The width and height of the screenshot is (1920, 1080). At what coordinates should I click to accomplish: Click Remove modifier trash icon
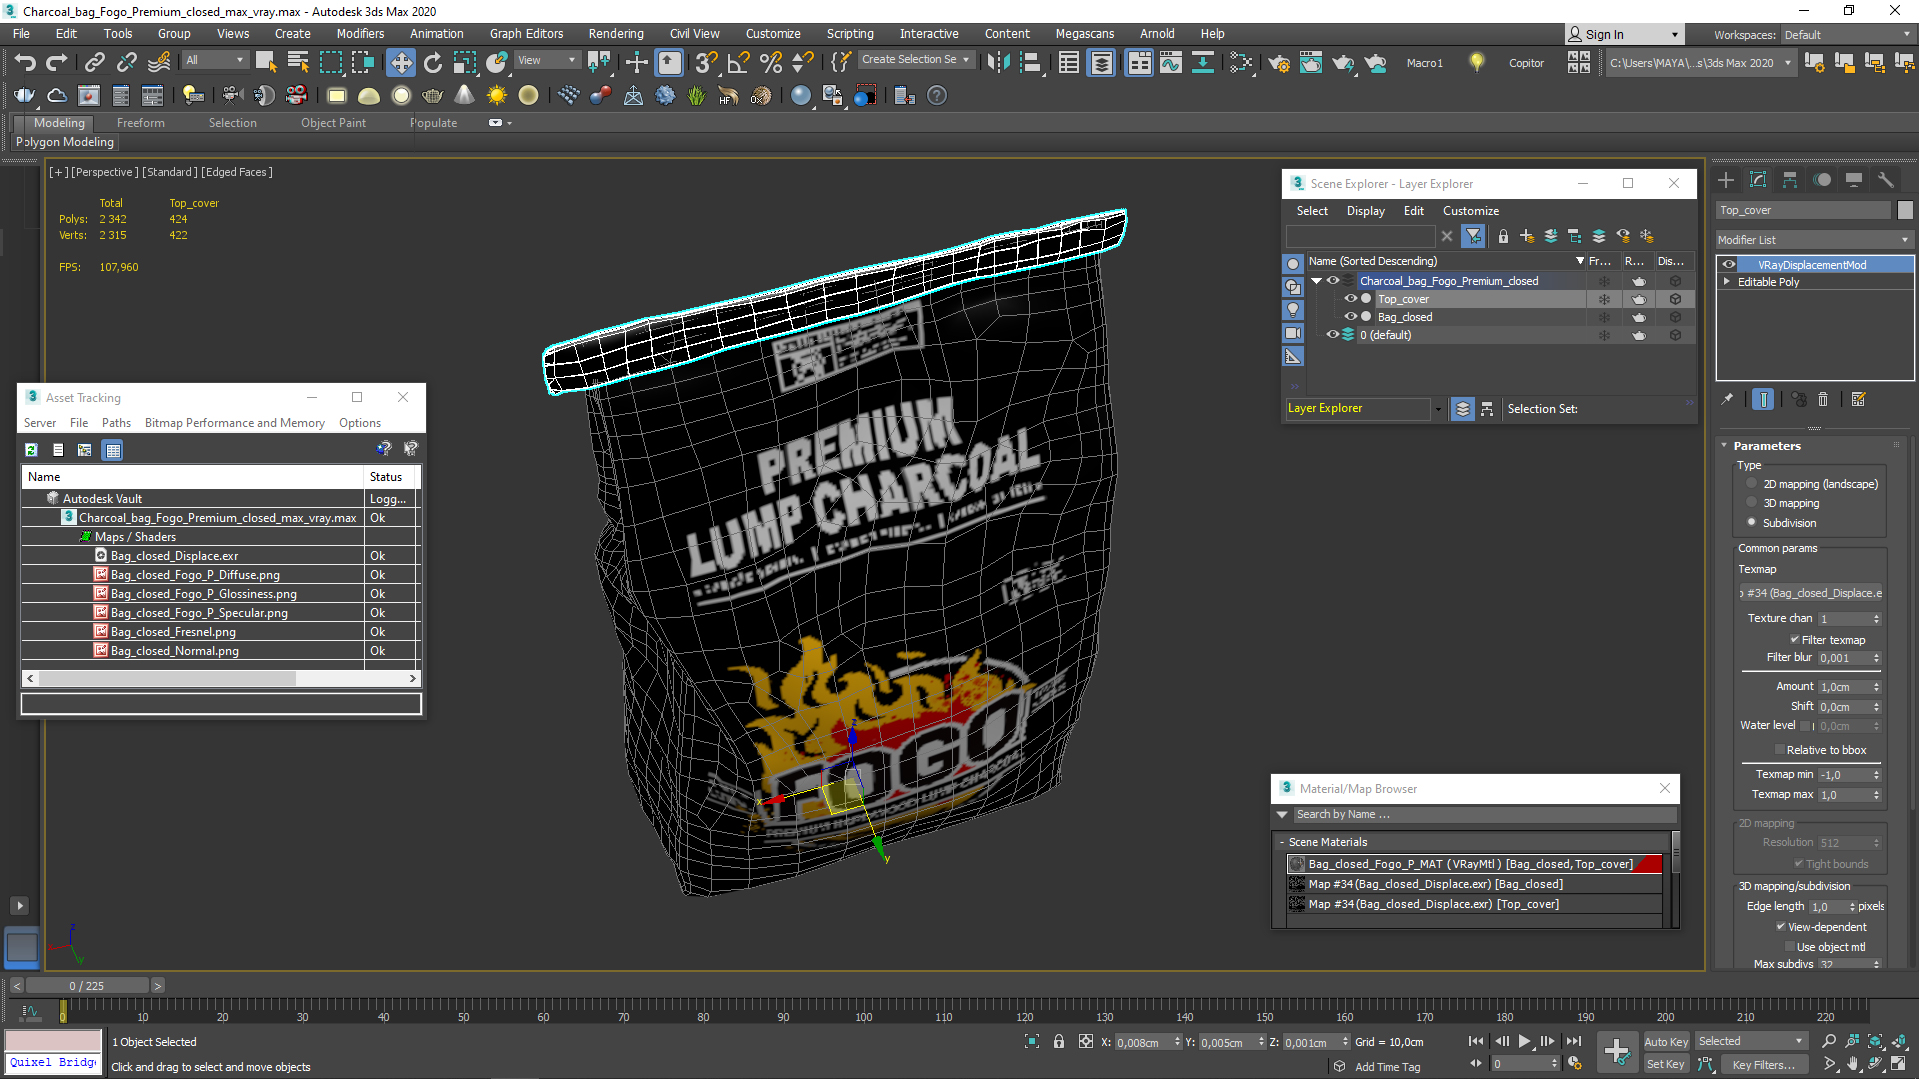click(1823, 399)
